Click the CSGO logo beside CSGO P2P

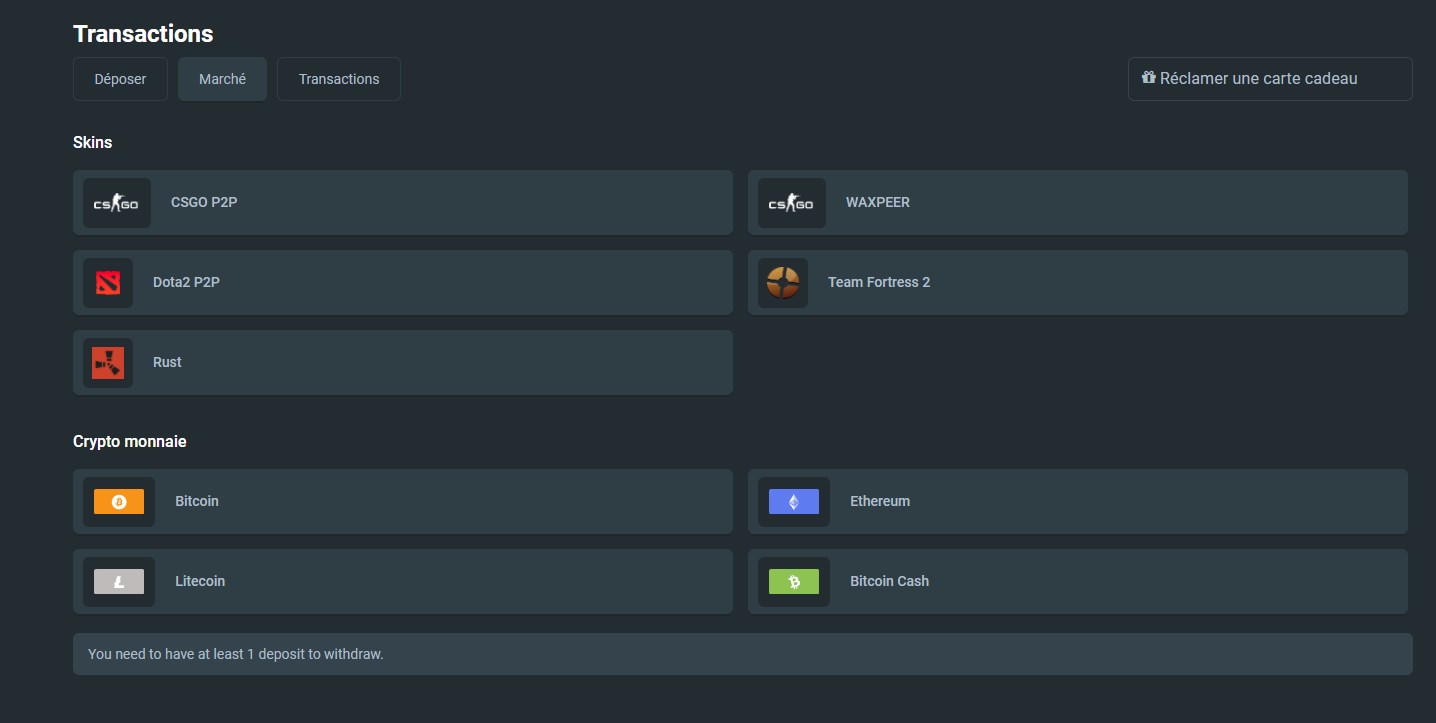click(116, 203)
